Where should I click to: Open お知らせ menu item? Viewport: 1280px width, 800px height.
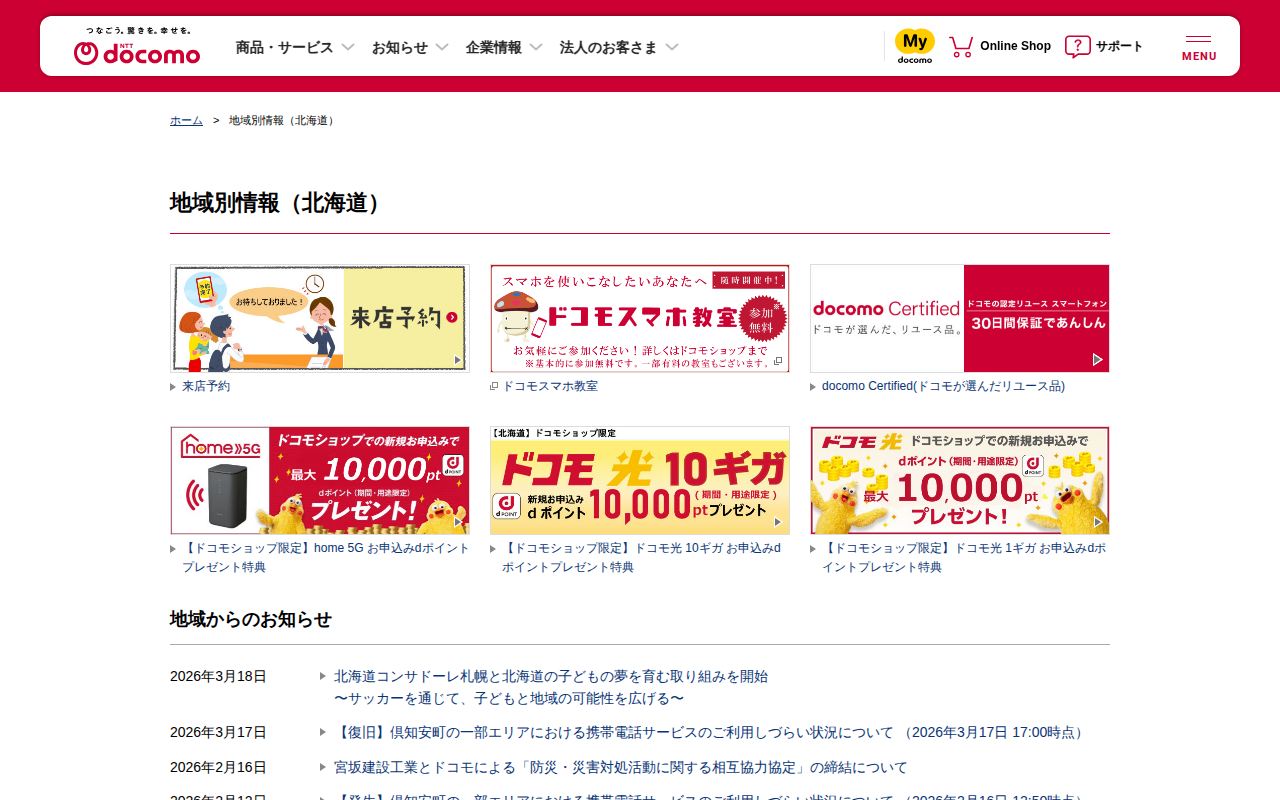pyautogui.click(x=400, y=47)
